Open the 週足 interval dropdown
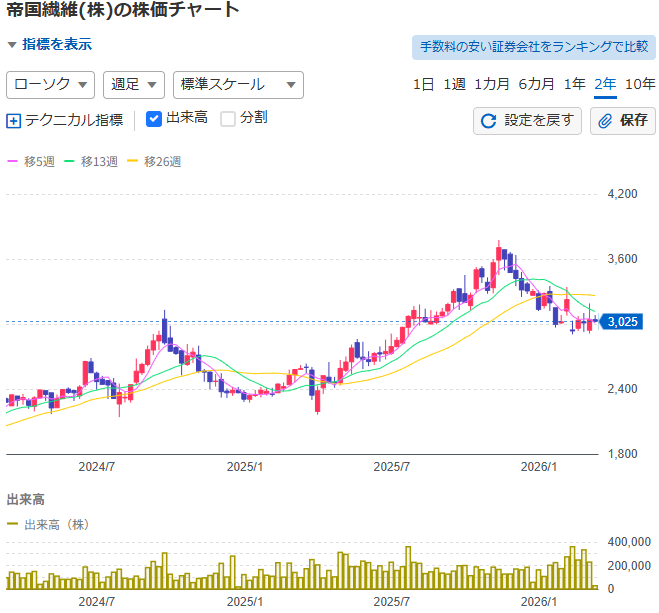659x613 pixels. (x=133, y=85)
